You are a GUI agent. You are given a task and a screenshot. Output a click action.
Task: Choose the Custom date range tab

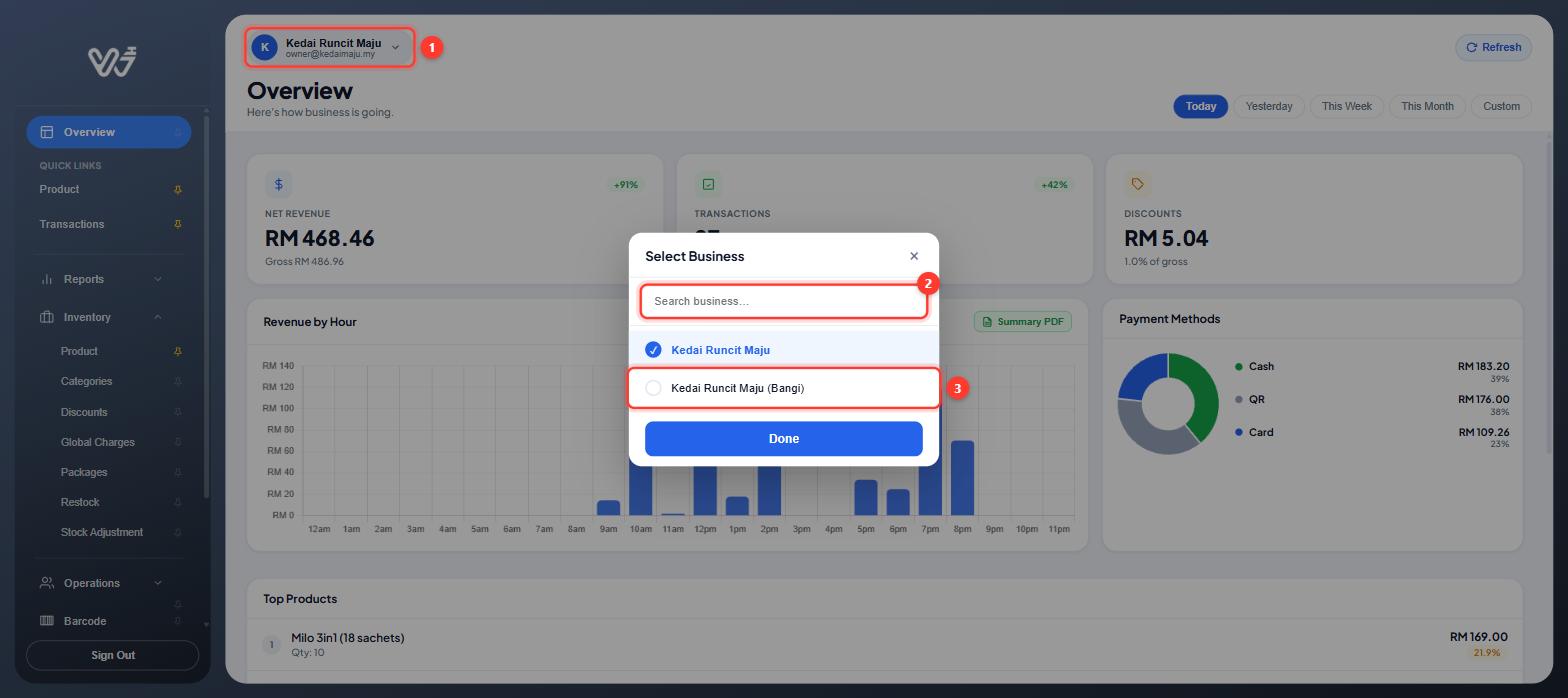(x=1501, y=106)
